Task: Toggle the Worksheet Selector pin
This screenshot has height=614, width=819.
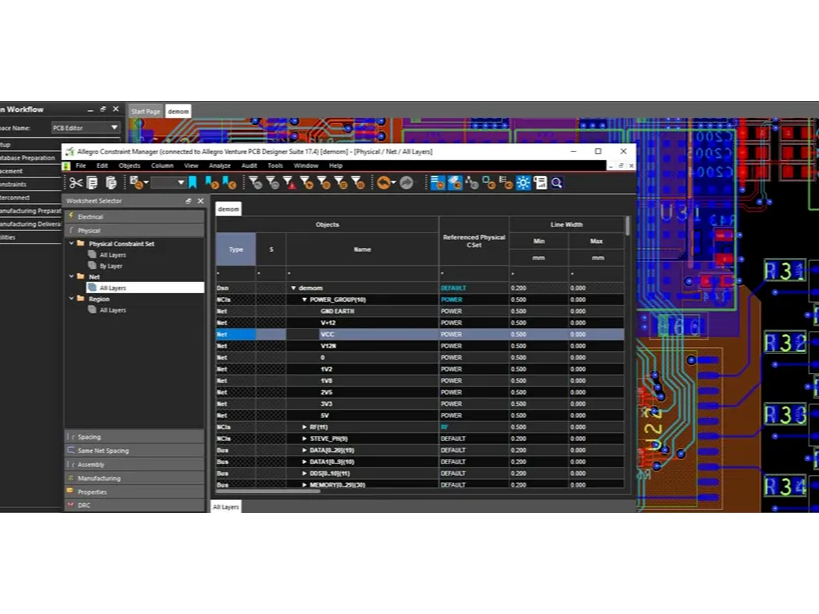Action: [x=188, y=200]
